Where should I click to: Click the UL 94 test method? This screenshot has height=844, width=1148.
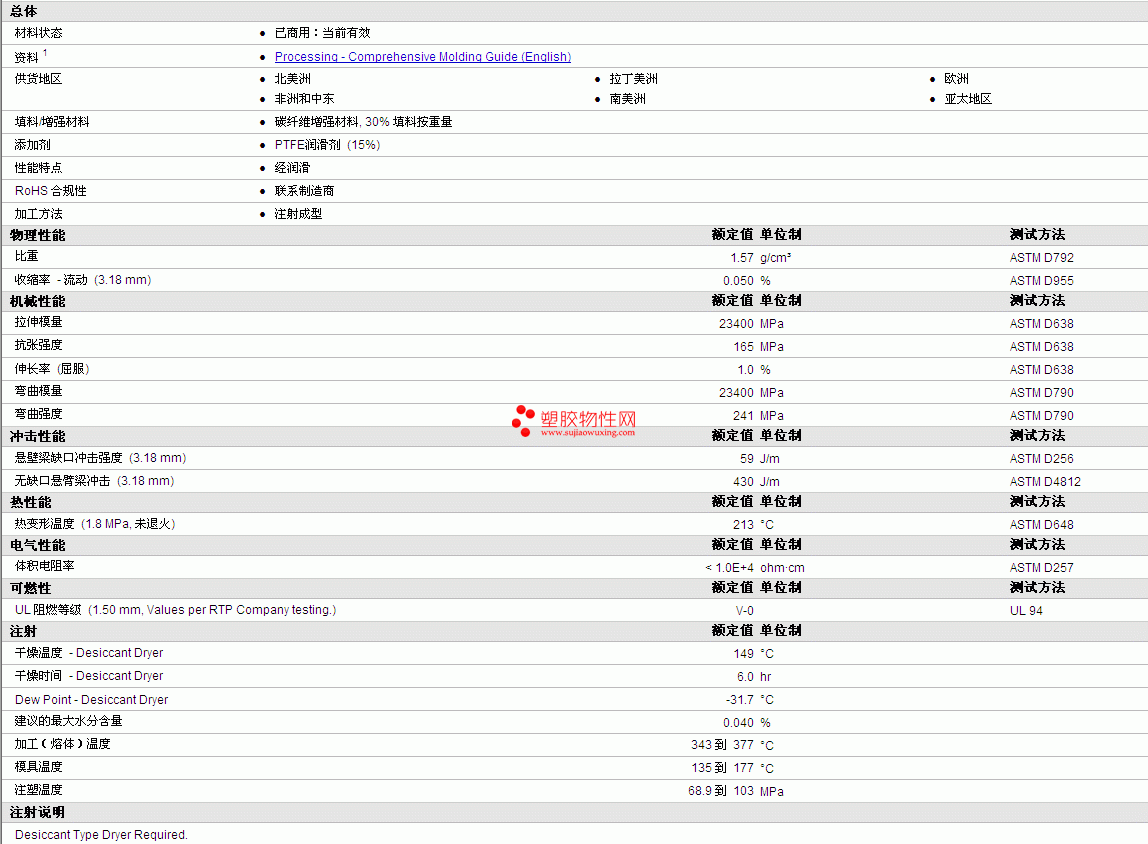point(1026,610)
